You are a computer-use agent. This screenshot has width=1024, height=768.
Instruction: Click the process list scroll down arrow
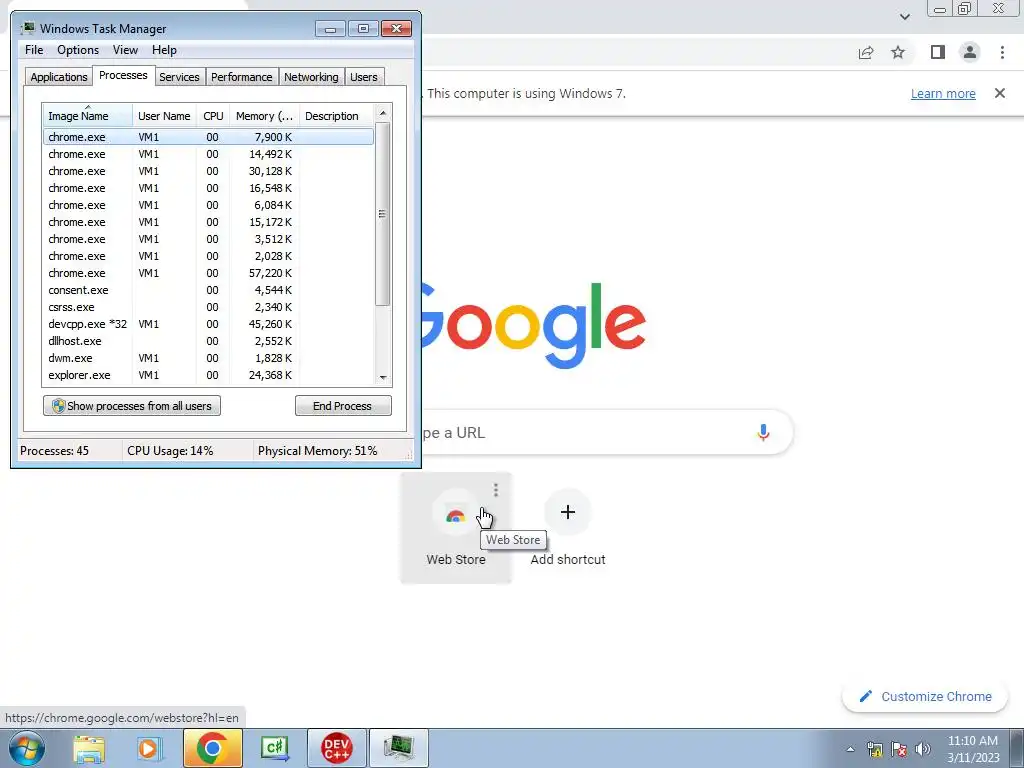coord(383,377)
